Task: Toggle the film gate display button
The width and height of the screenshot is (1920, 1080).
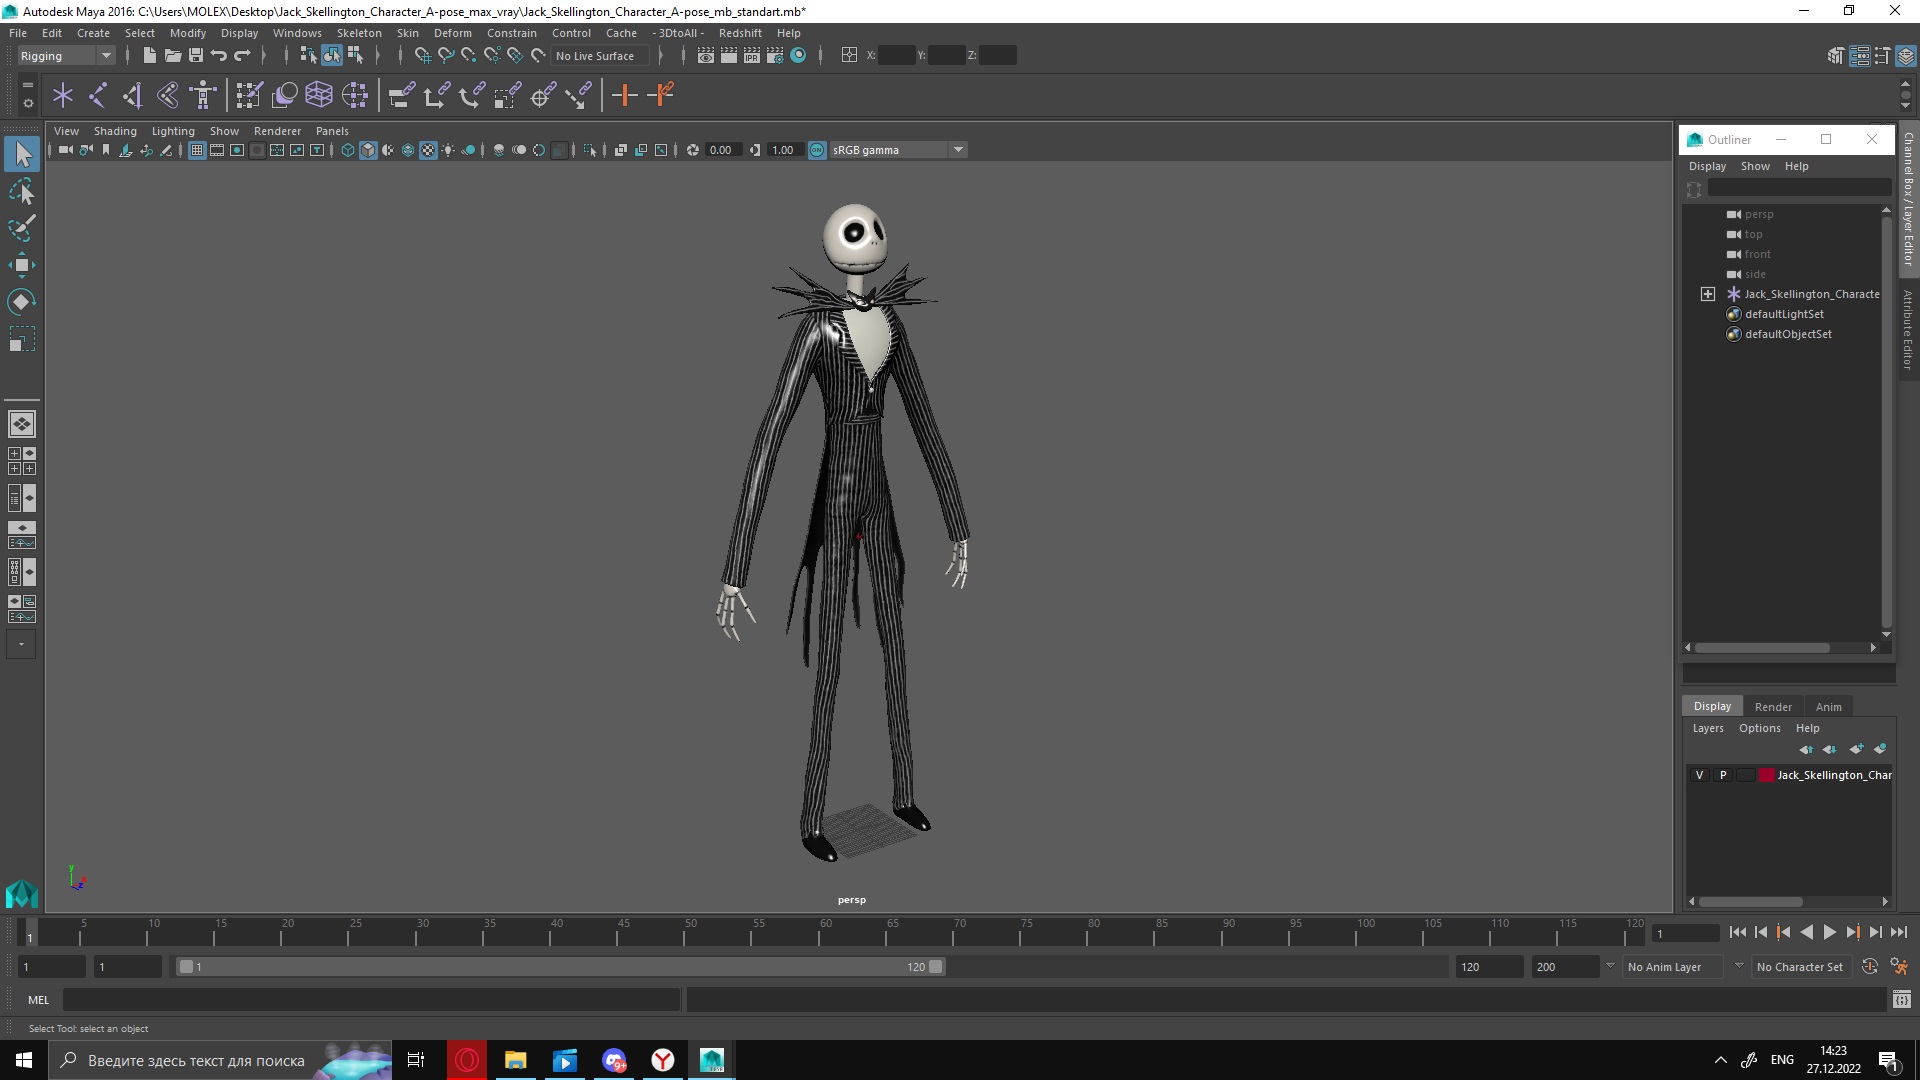Action: click(x=217, y=150)
